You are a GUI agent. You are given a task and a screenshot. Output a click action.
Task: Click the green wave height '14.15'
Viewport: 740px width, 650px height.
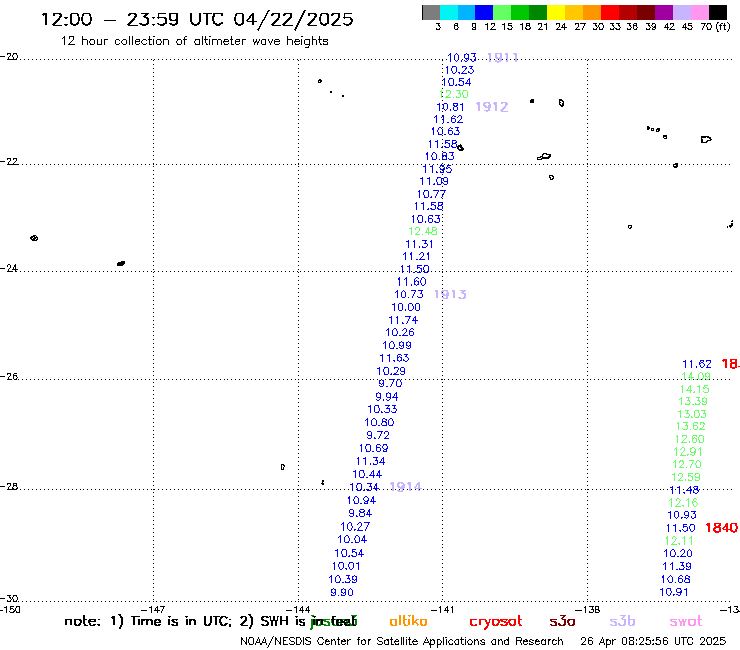point(694,389)
